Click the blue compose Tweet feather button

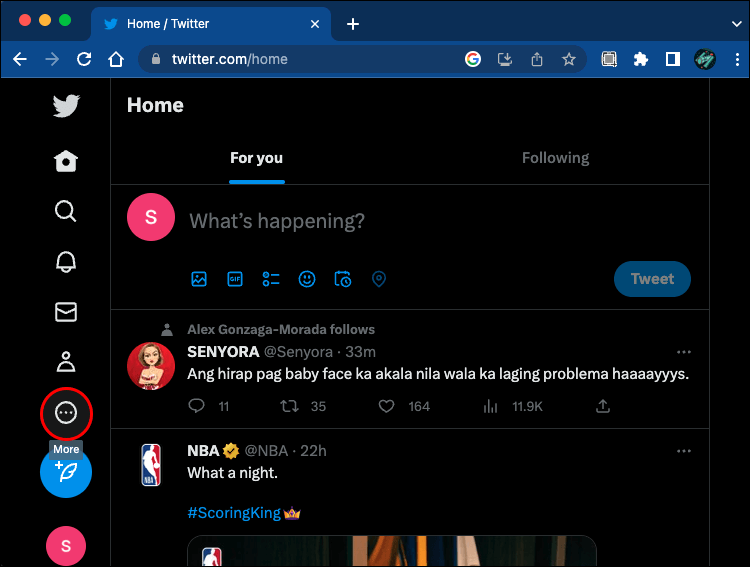coord(66,472)
